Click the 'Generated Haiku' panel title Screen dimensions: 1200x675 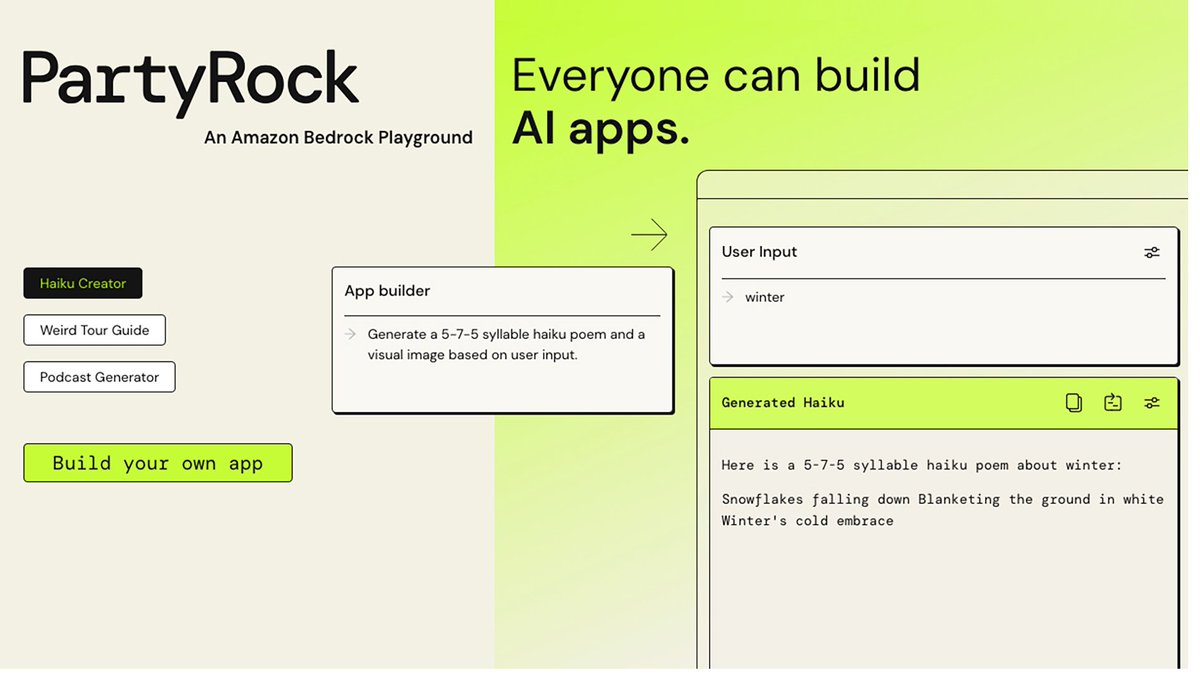pos(783,402)
